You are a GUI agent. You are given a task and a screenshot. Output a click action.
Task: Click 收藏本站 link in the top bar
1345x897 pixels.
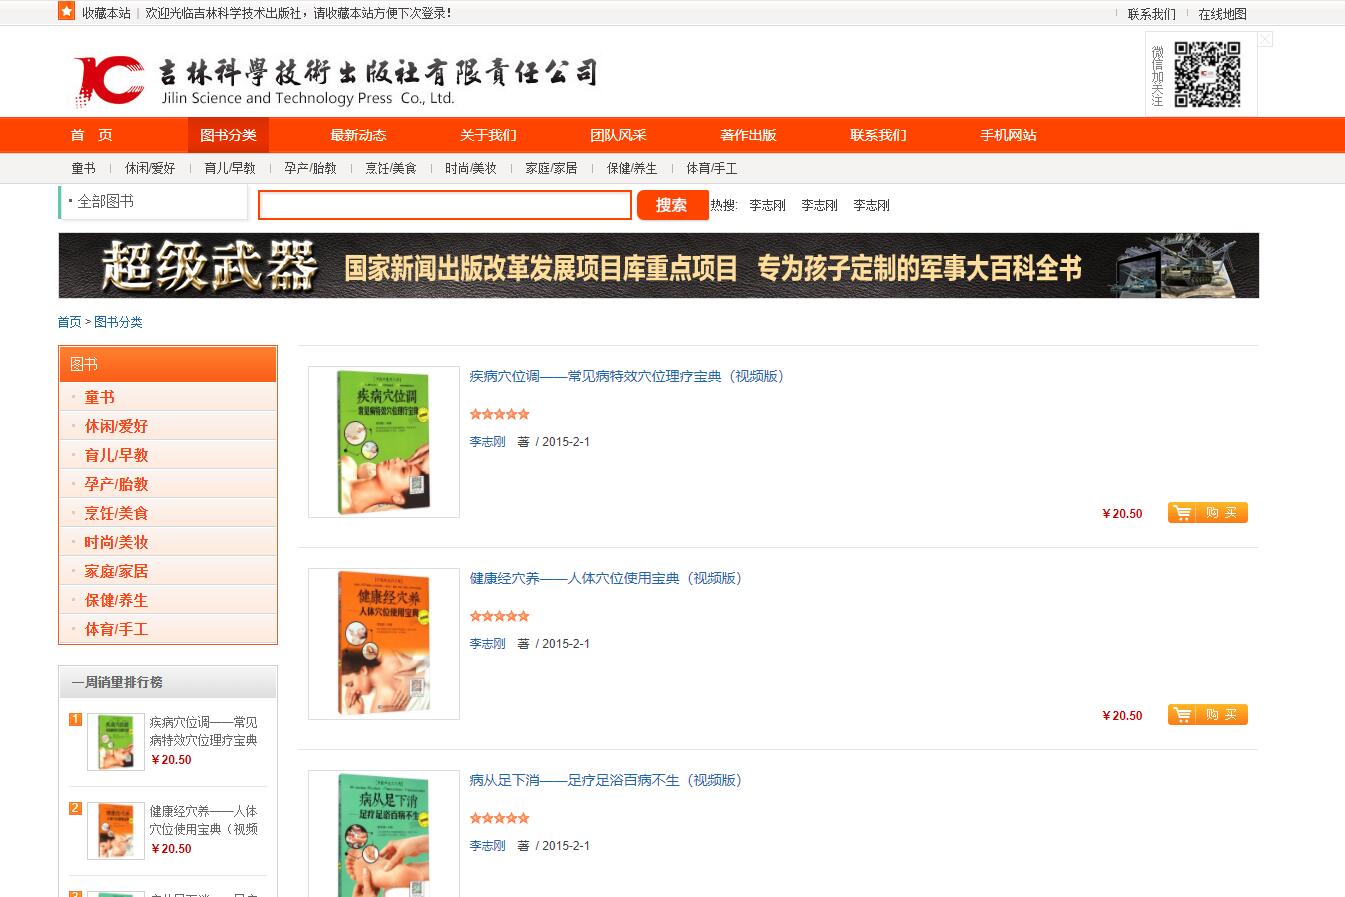click(106, 13)
